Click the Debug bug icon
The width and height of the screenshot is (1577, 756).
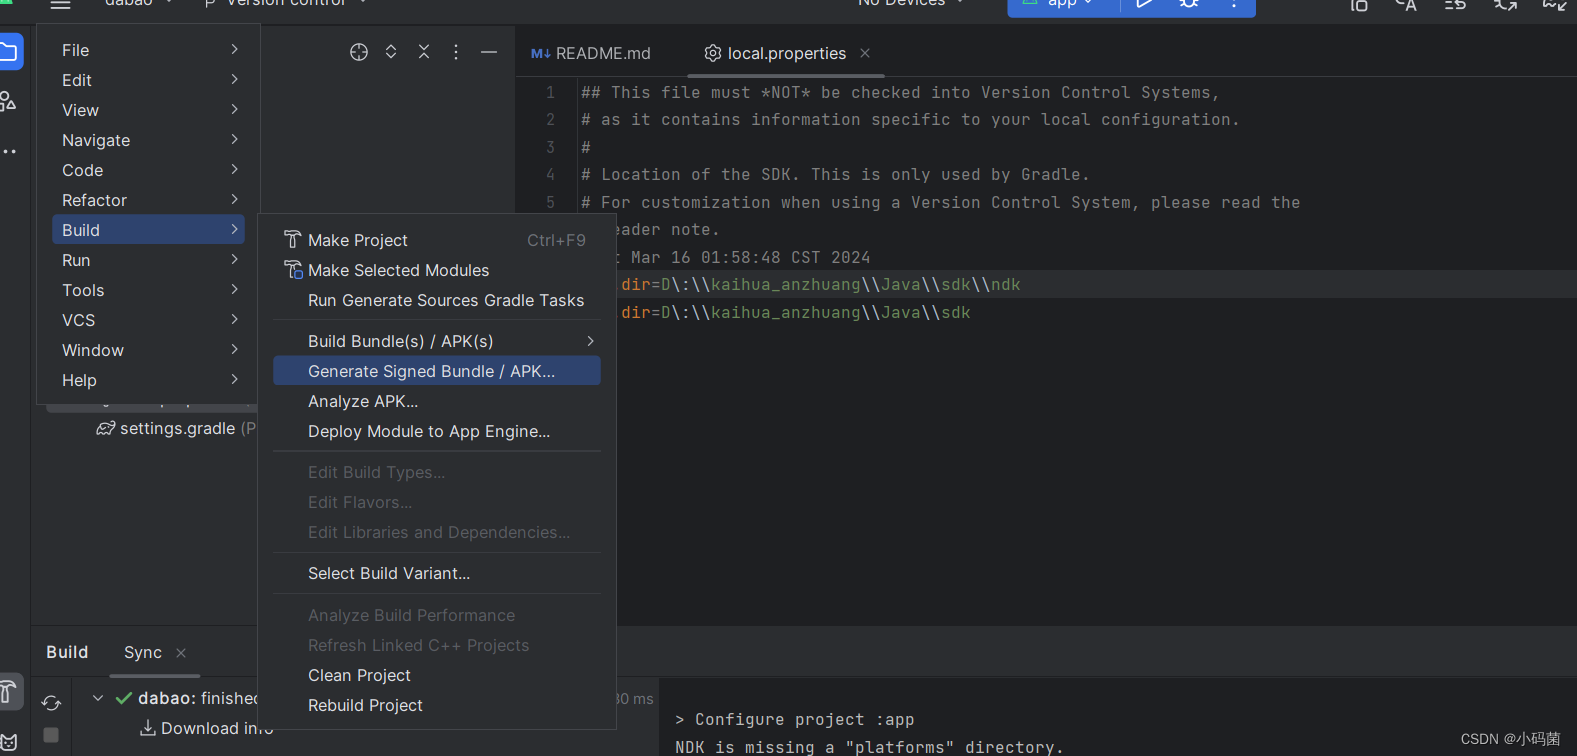(1189, 4)
